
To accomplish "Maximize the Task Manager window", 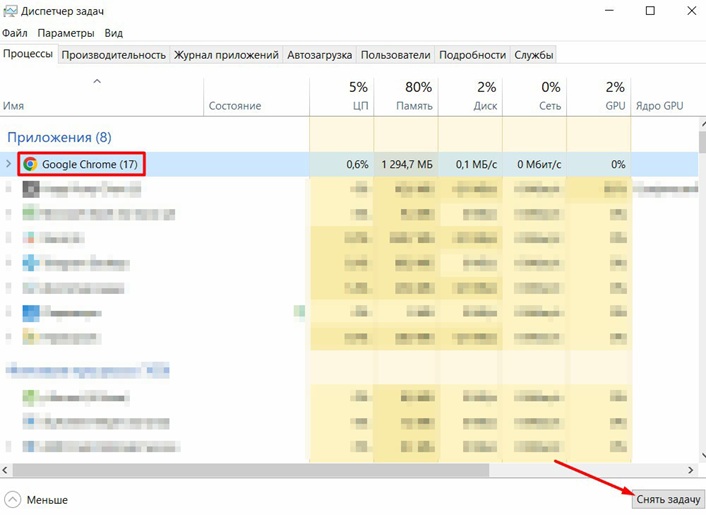I will [x=650, y=11].
